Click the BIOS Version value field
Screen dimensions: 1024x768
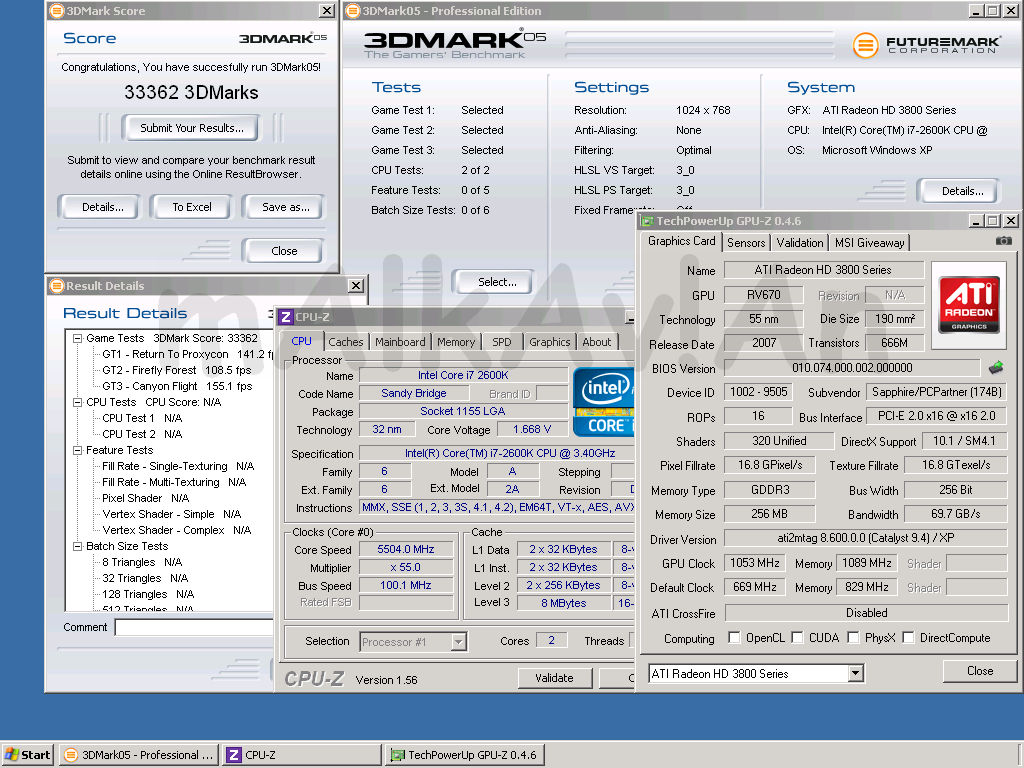click(852, 368)
